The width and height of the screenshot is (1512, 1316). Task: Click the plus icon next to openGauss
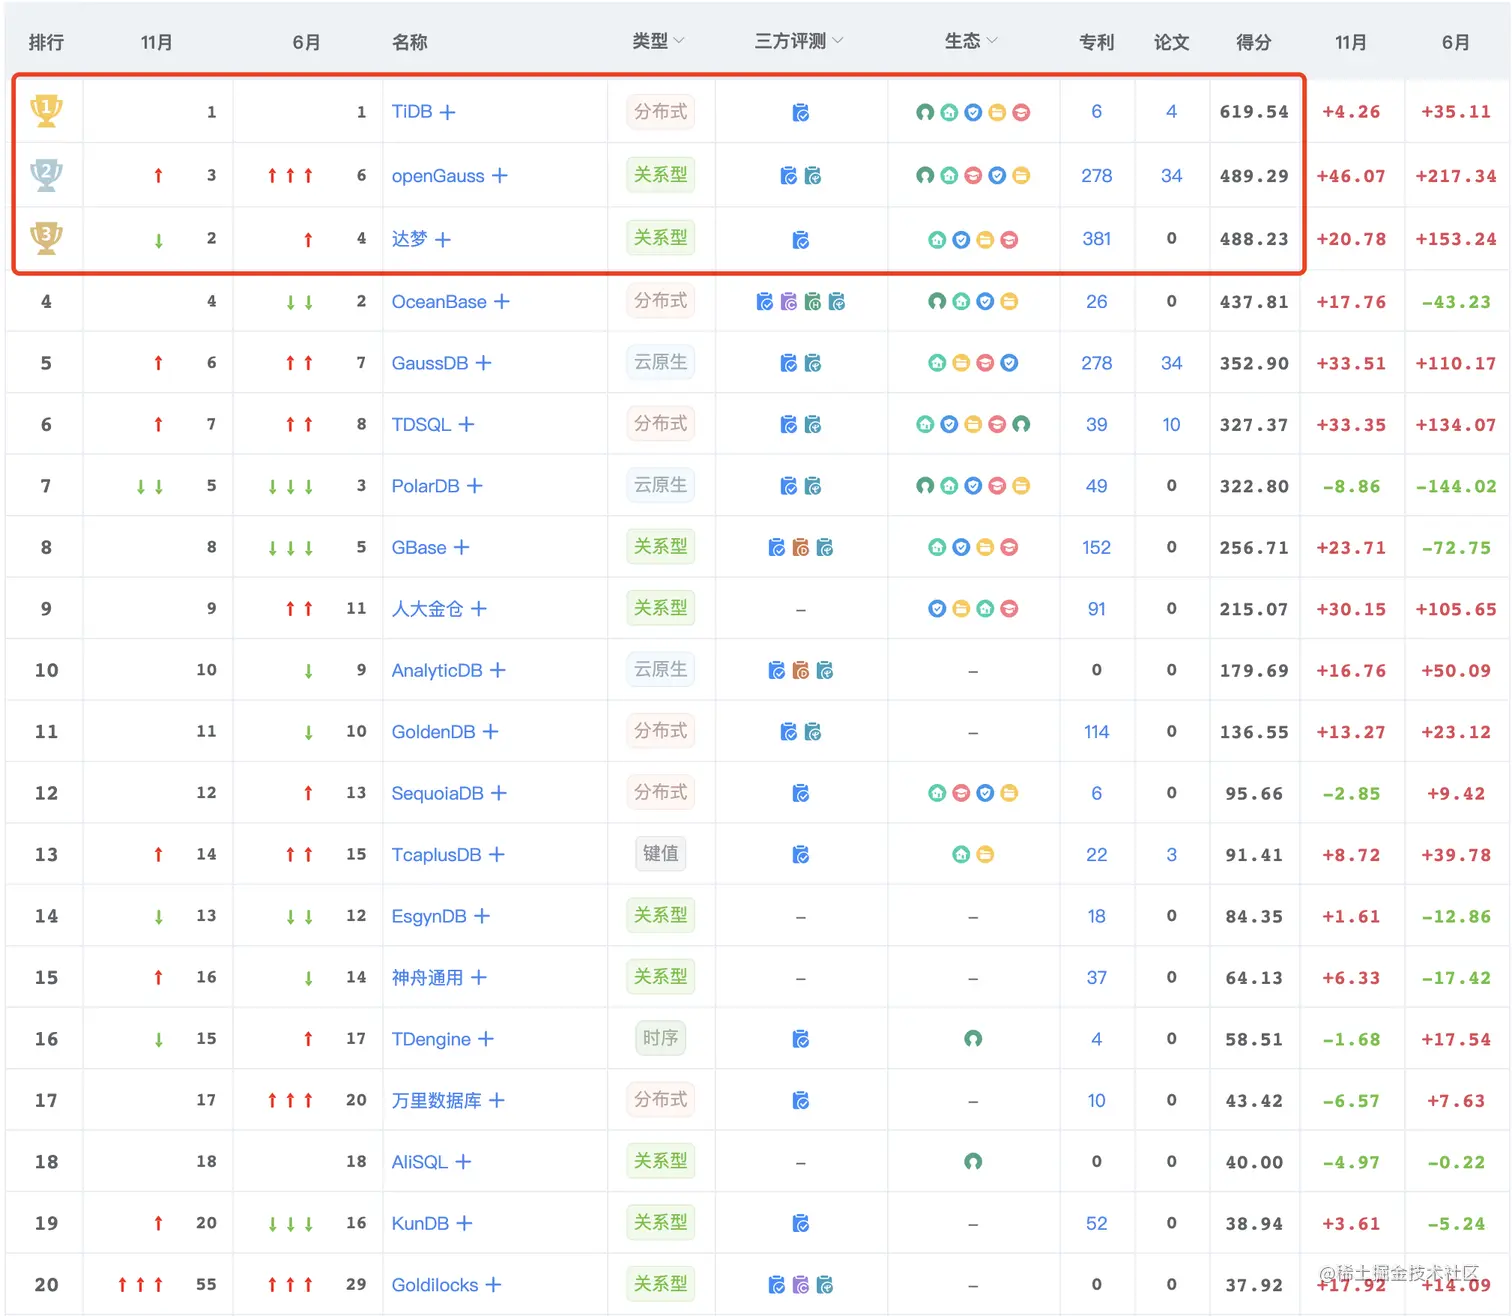(x=500, y=175)
